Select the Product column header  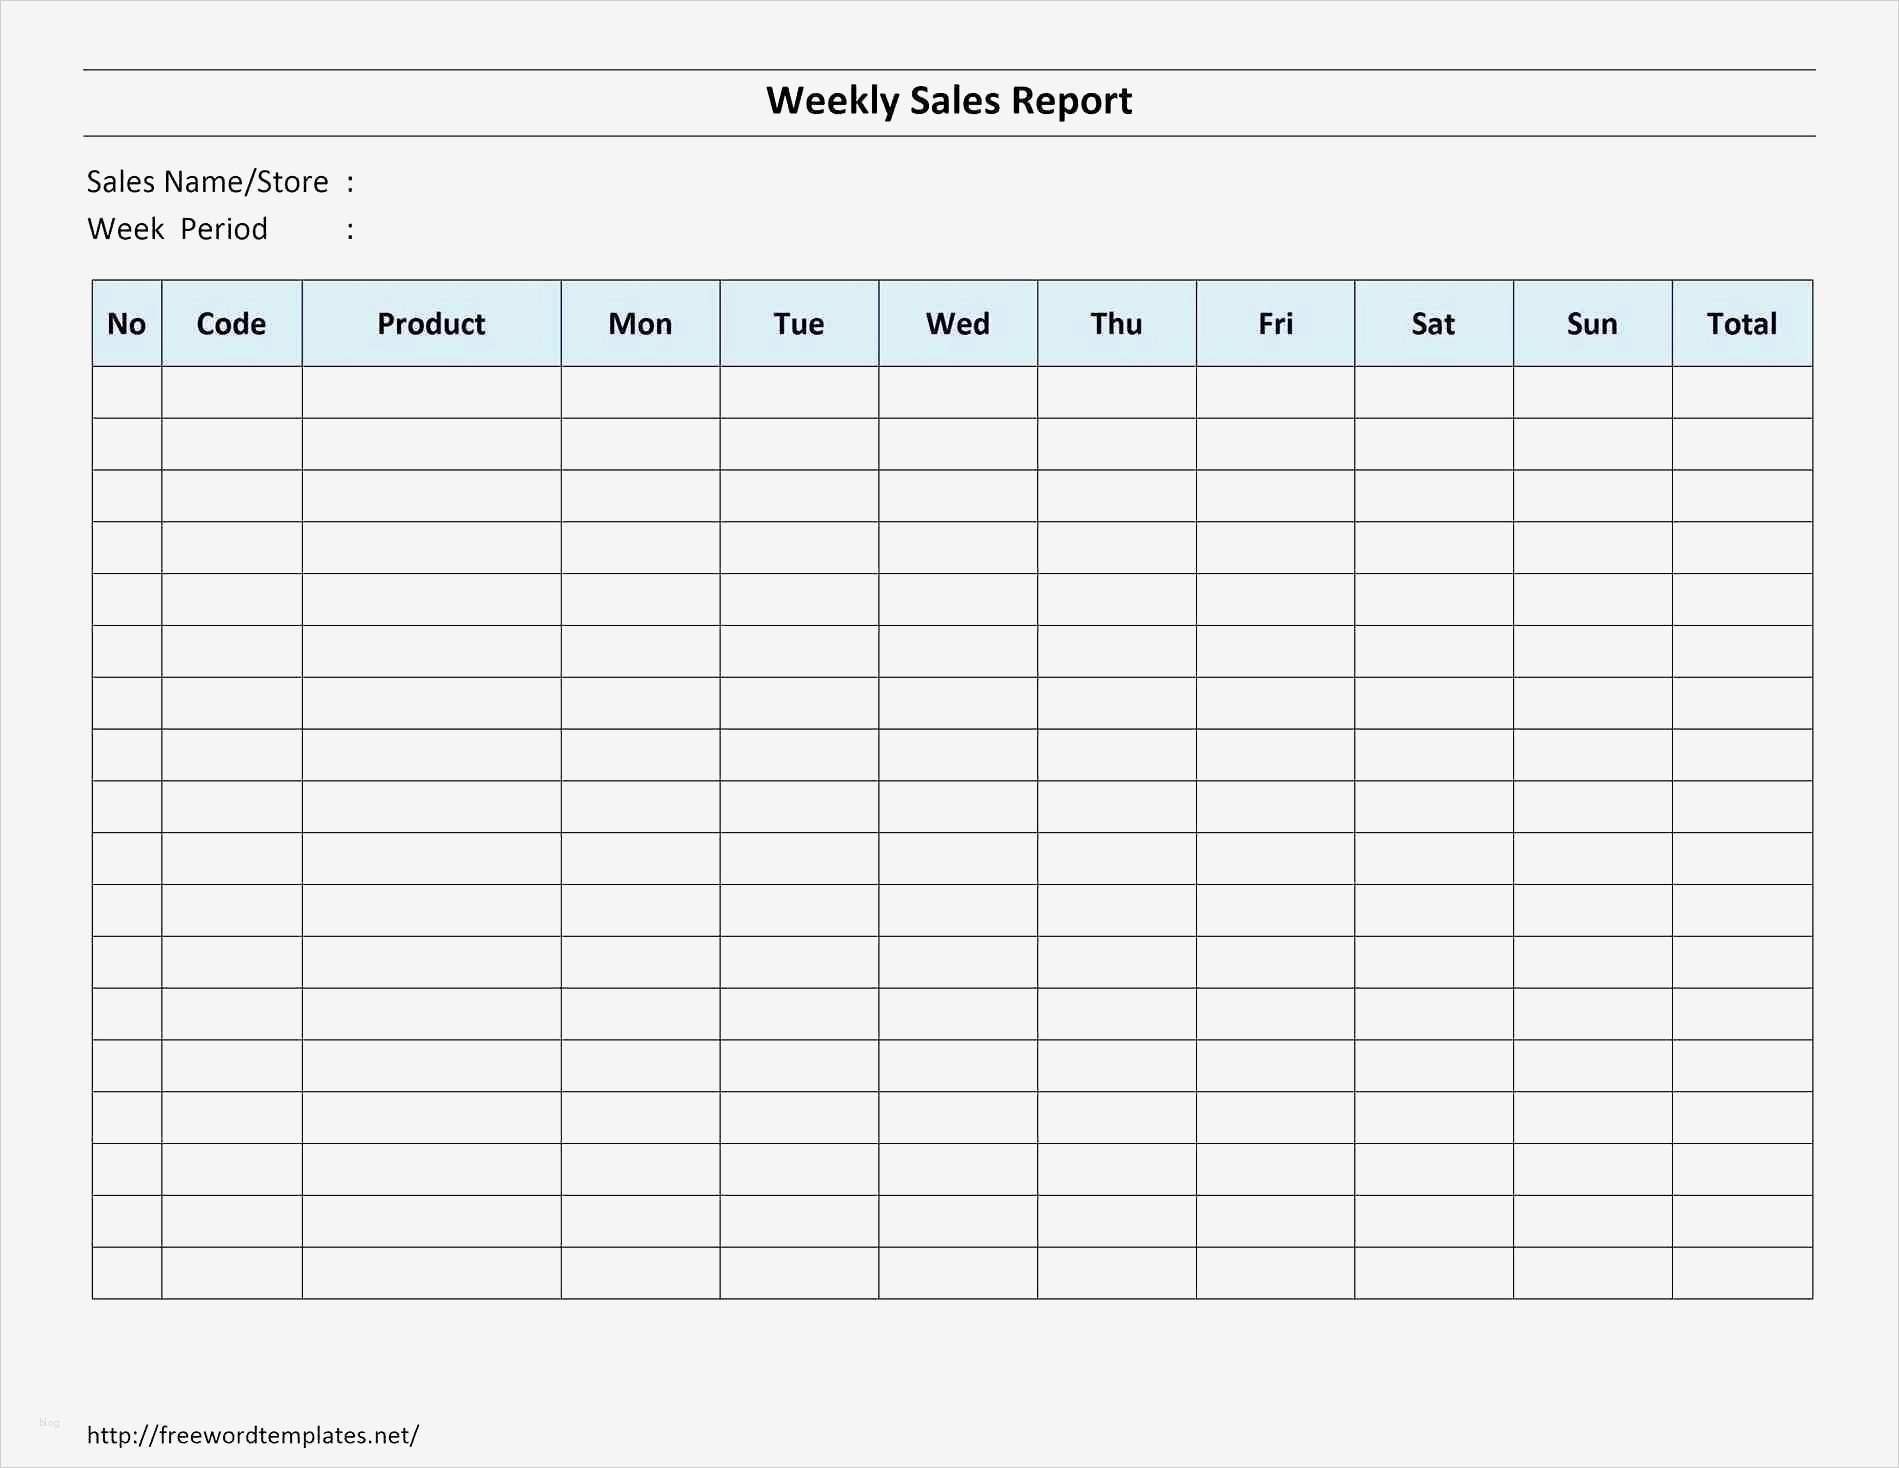click(431, 324)
